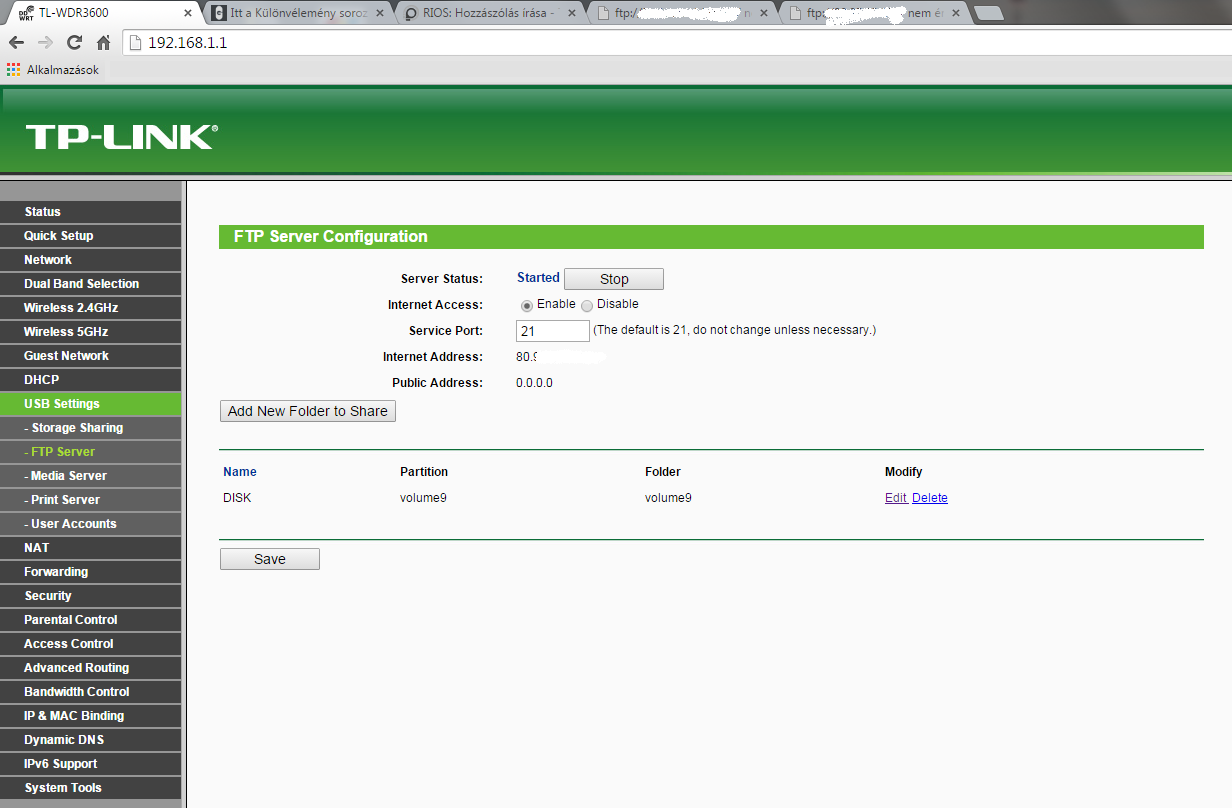The height and width of the screenshot is (808, 1232).
Task: Open the DHCP menu
Action: 91,380
